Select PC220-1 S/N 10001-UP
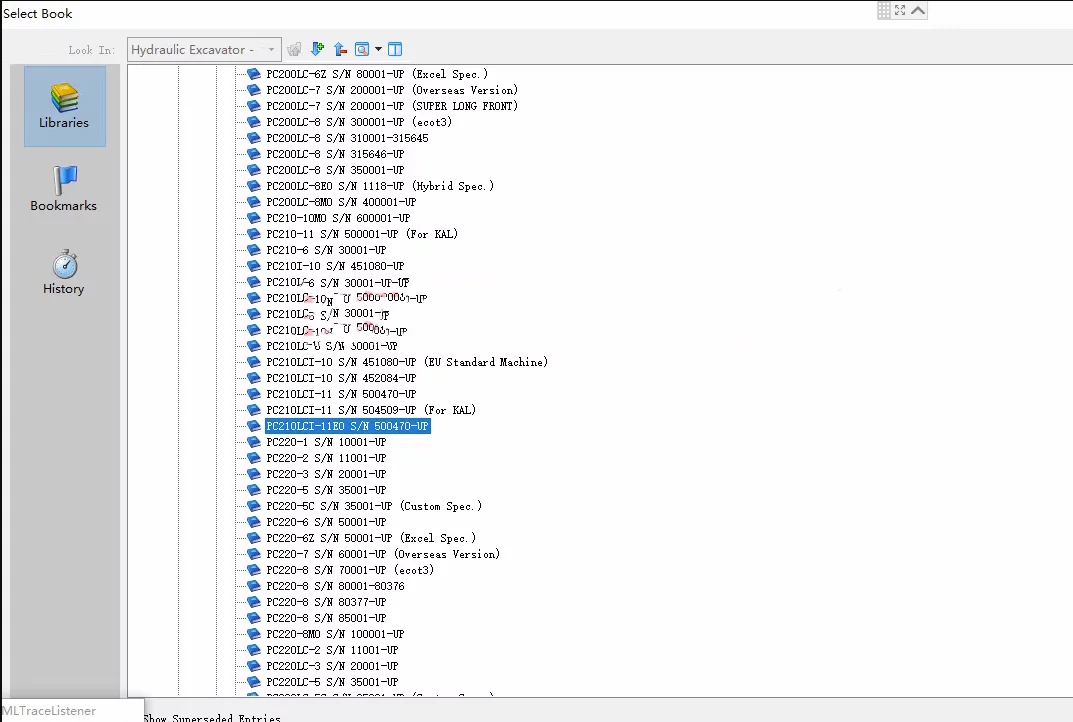Screen dimensions: 1073x722 point(326,442)
